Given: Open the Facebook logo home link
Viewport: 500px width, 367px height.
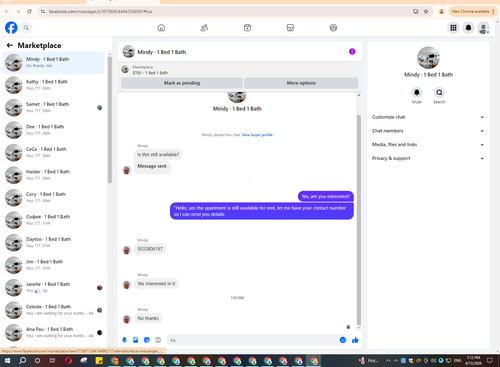Looking at the screenshot, I should [x=11, y=28].
